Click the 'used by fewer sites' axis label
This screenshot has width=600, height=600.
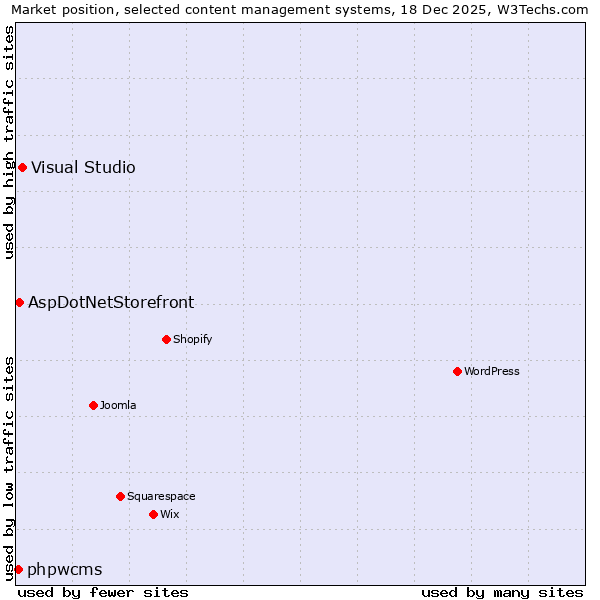click(x=103, y=592)
